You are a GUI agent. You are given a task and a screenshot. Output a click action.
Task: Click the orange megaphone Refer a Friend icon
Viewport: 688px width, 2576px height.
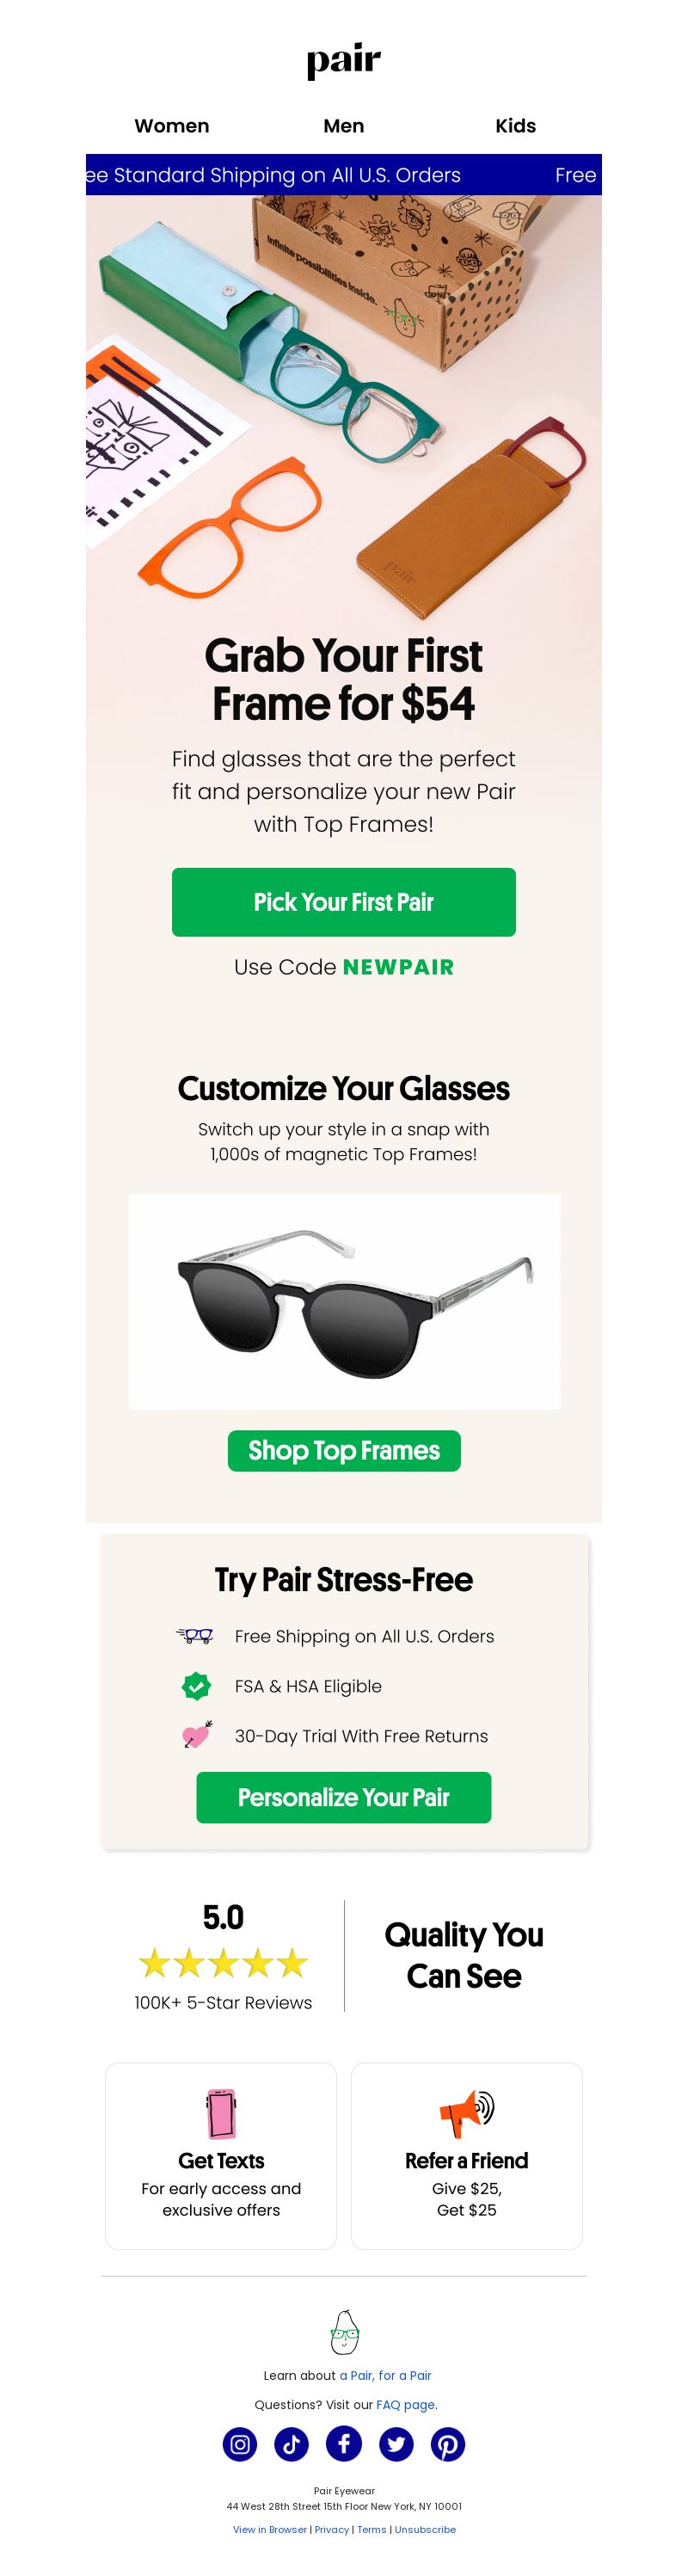click(x=466, y=2114)
